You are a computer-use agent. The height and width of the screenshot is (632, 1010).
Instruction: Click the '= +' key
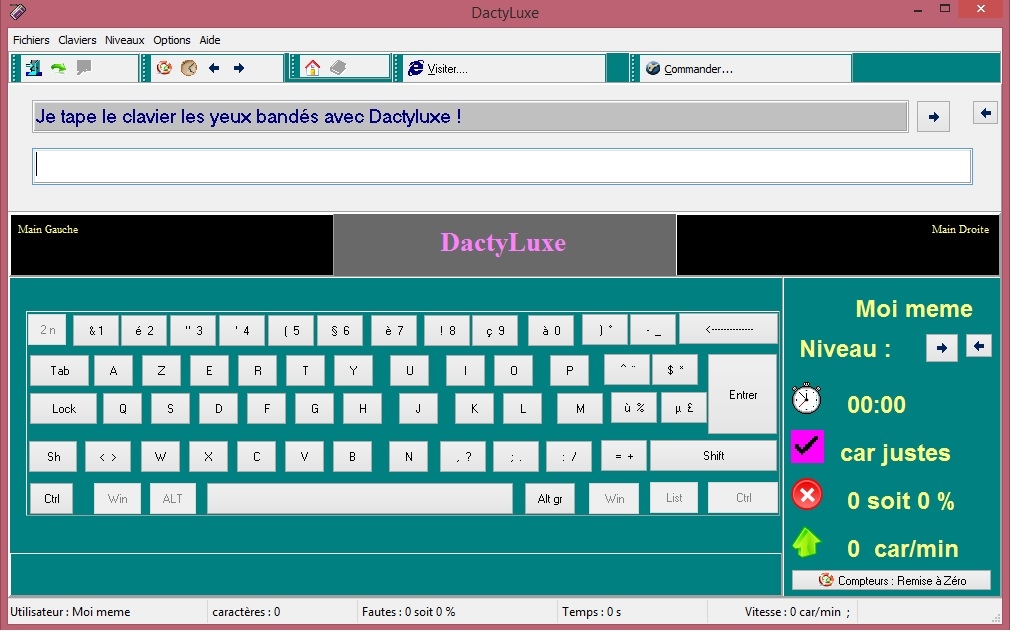tap(624, 455)
